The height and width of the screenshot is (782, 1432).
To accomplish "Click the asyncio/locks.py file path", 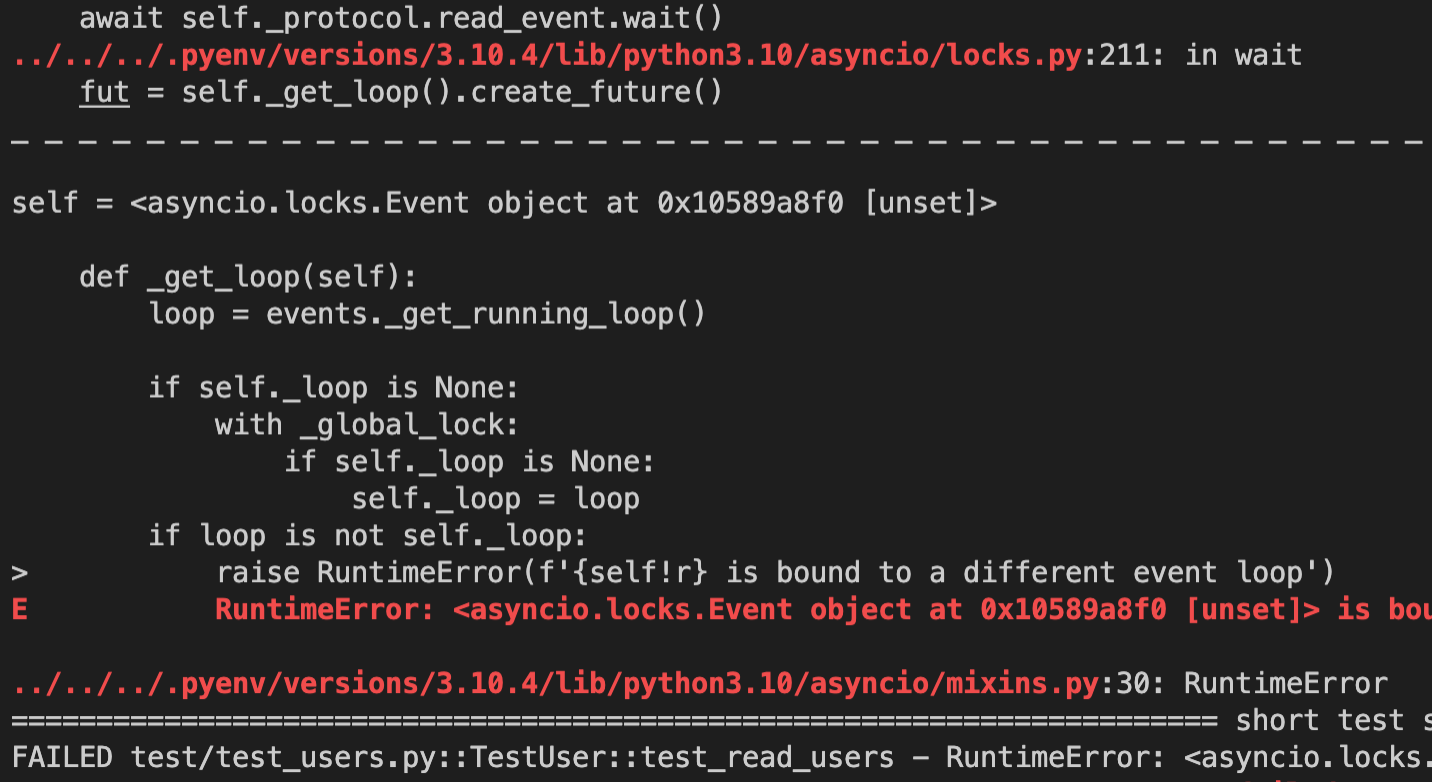I will click(x=547, y=55).
